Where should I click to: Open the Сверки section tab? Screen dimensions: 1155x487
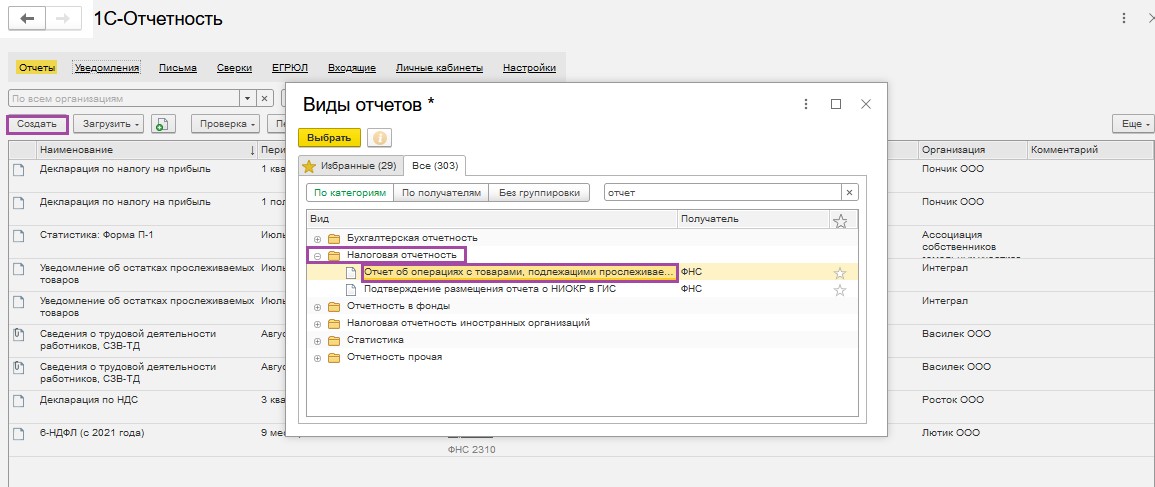coord(234,68)
